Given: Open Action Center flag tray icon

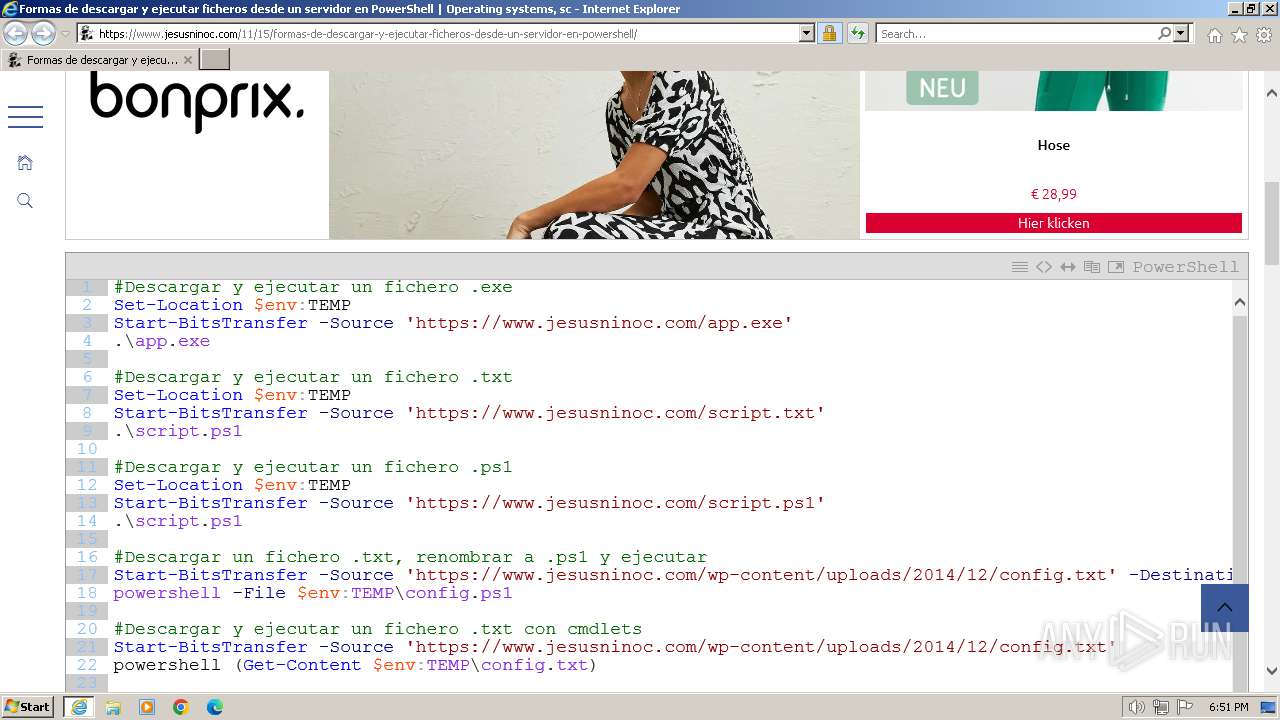Looking at the screenshot, I should [1184, 707].
